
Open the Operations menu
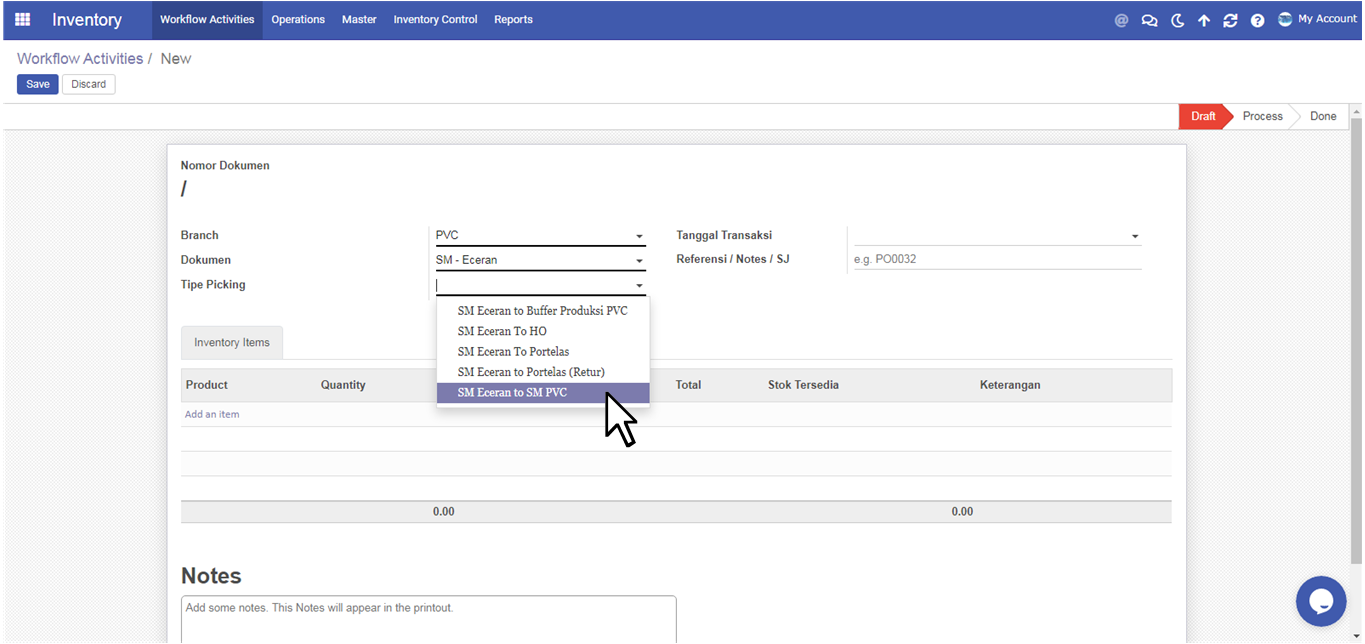[298, 20]
